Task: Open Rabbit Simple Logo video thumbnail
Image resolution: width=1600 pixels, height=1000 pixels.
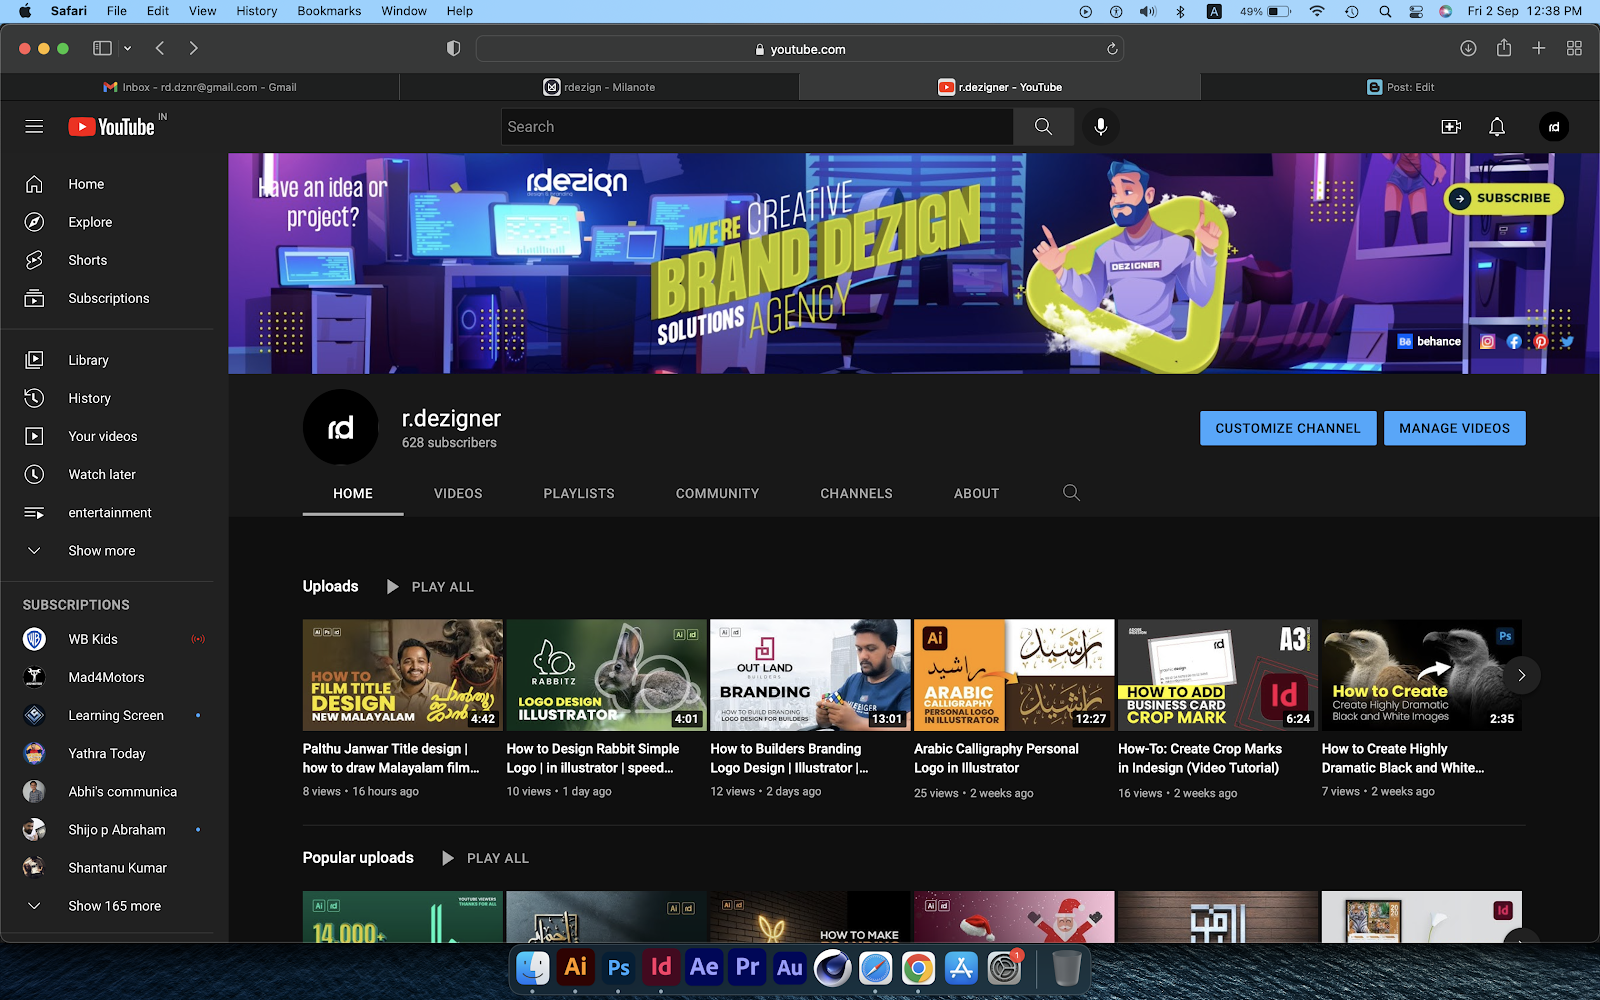Action: point(606,675)
